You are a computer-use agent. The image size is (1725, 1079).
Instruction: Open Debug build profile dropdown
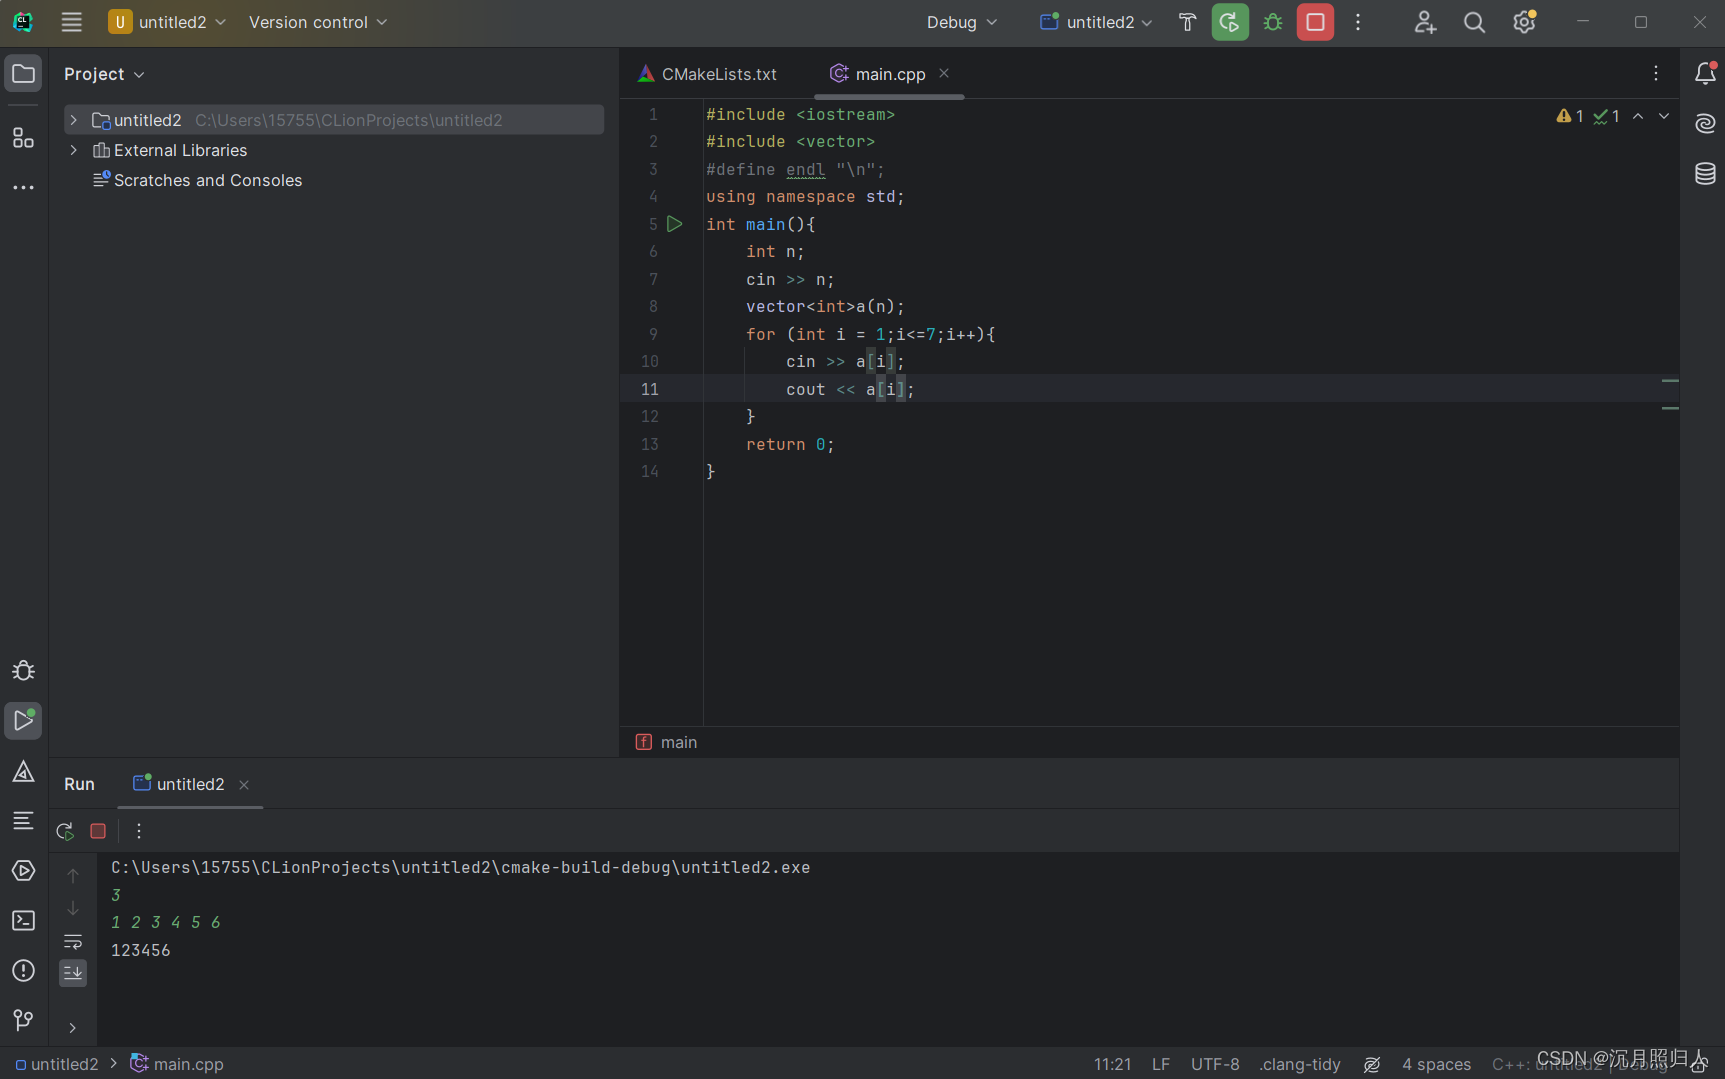961,22
